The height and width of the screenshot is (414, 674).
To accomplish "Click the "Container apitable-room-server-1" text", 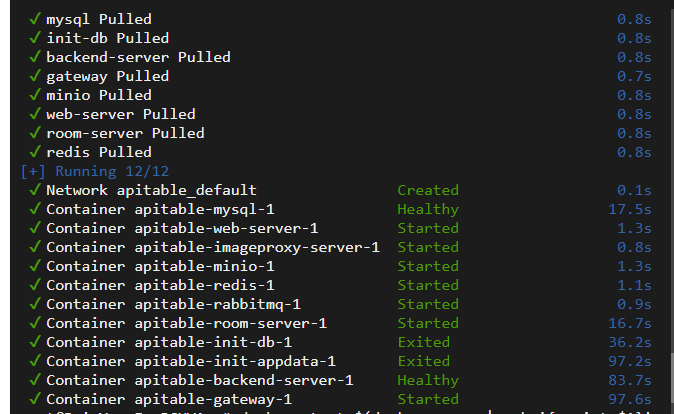I will pyautogui.click(x=187, y=323).
